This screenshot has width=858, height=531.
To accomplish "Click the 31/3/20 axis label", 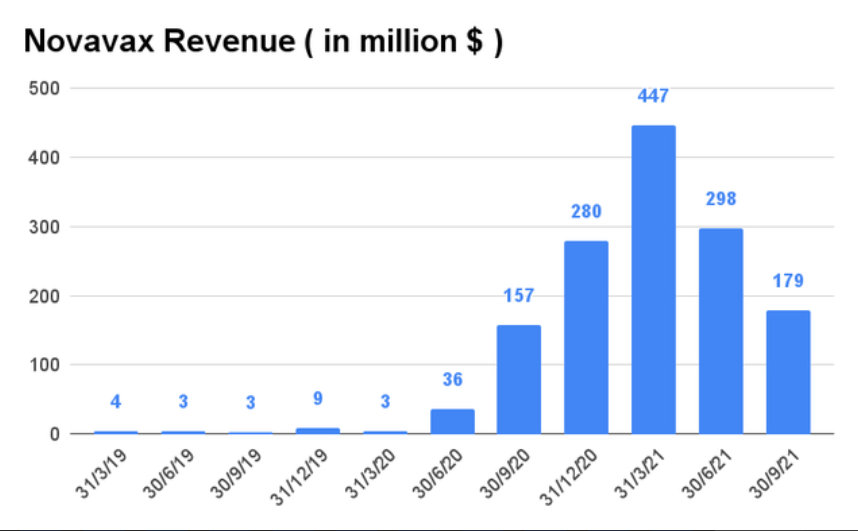I will [370, 474].
